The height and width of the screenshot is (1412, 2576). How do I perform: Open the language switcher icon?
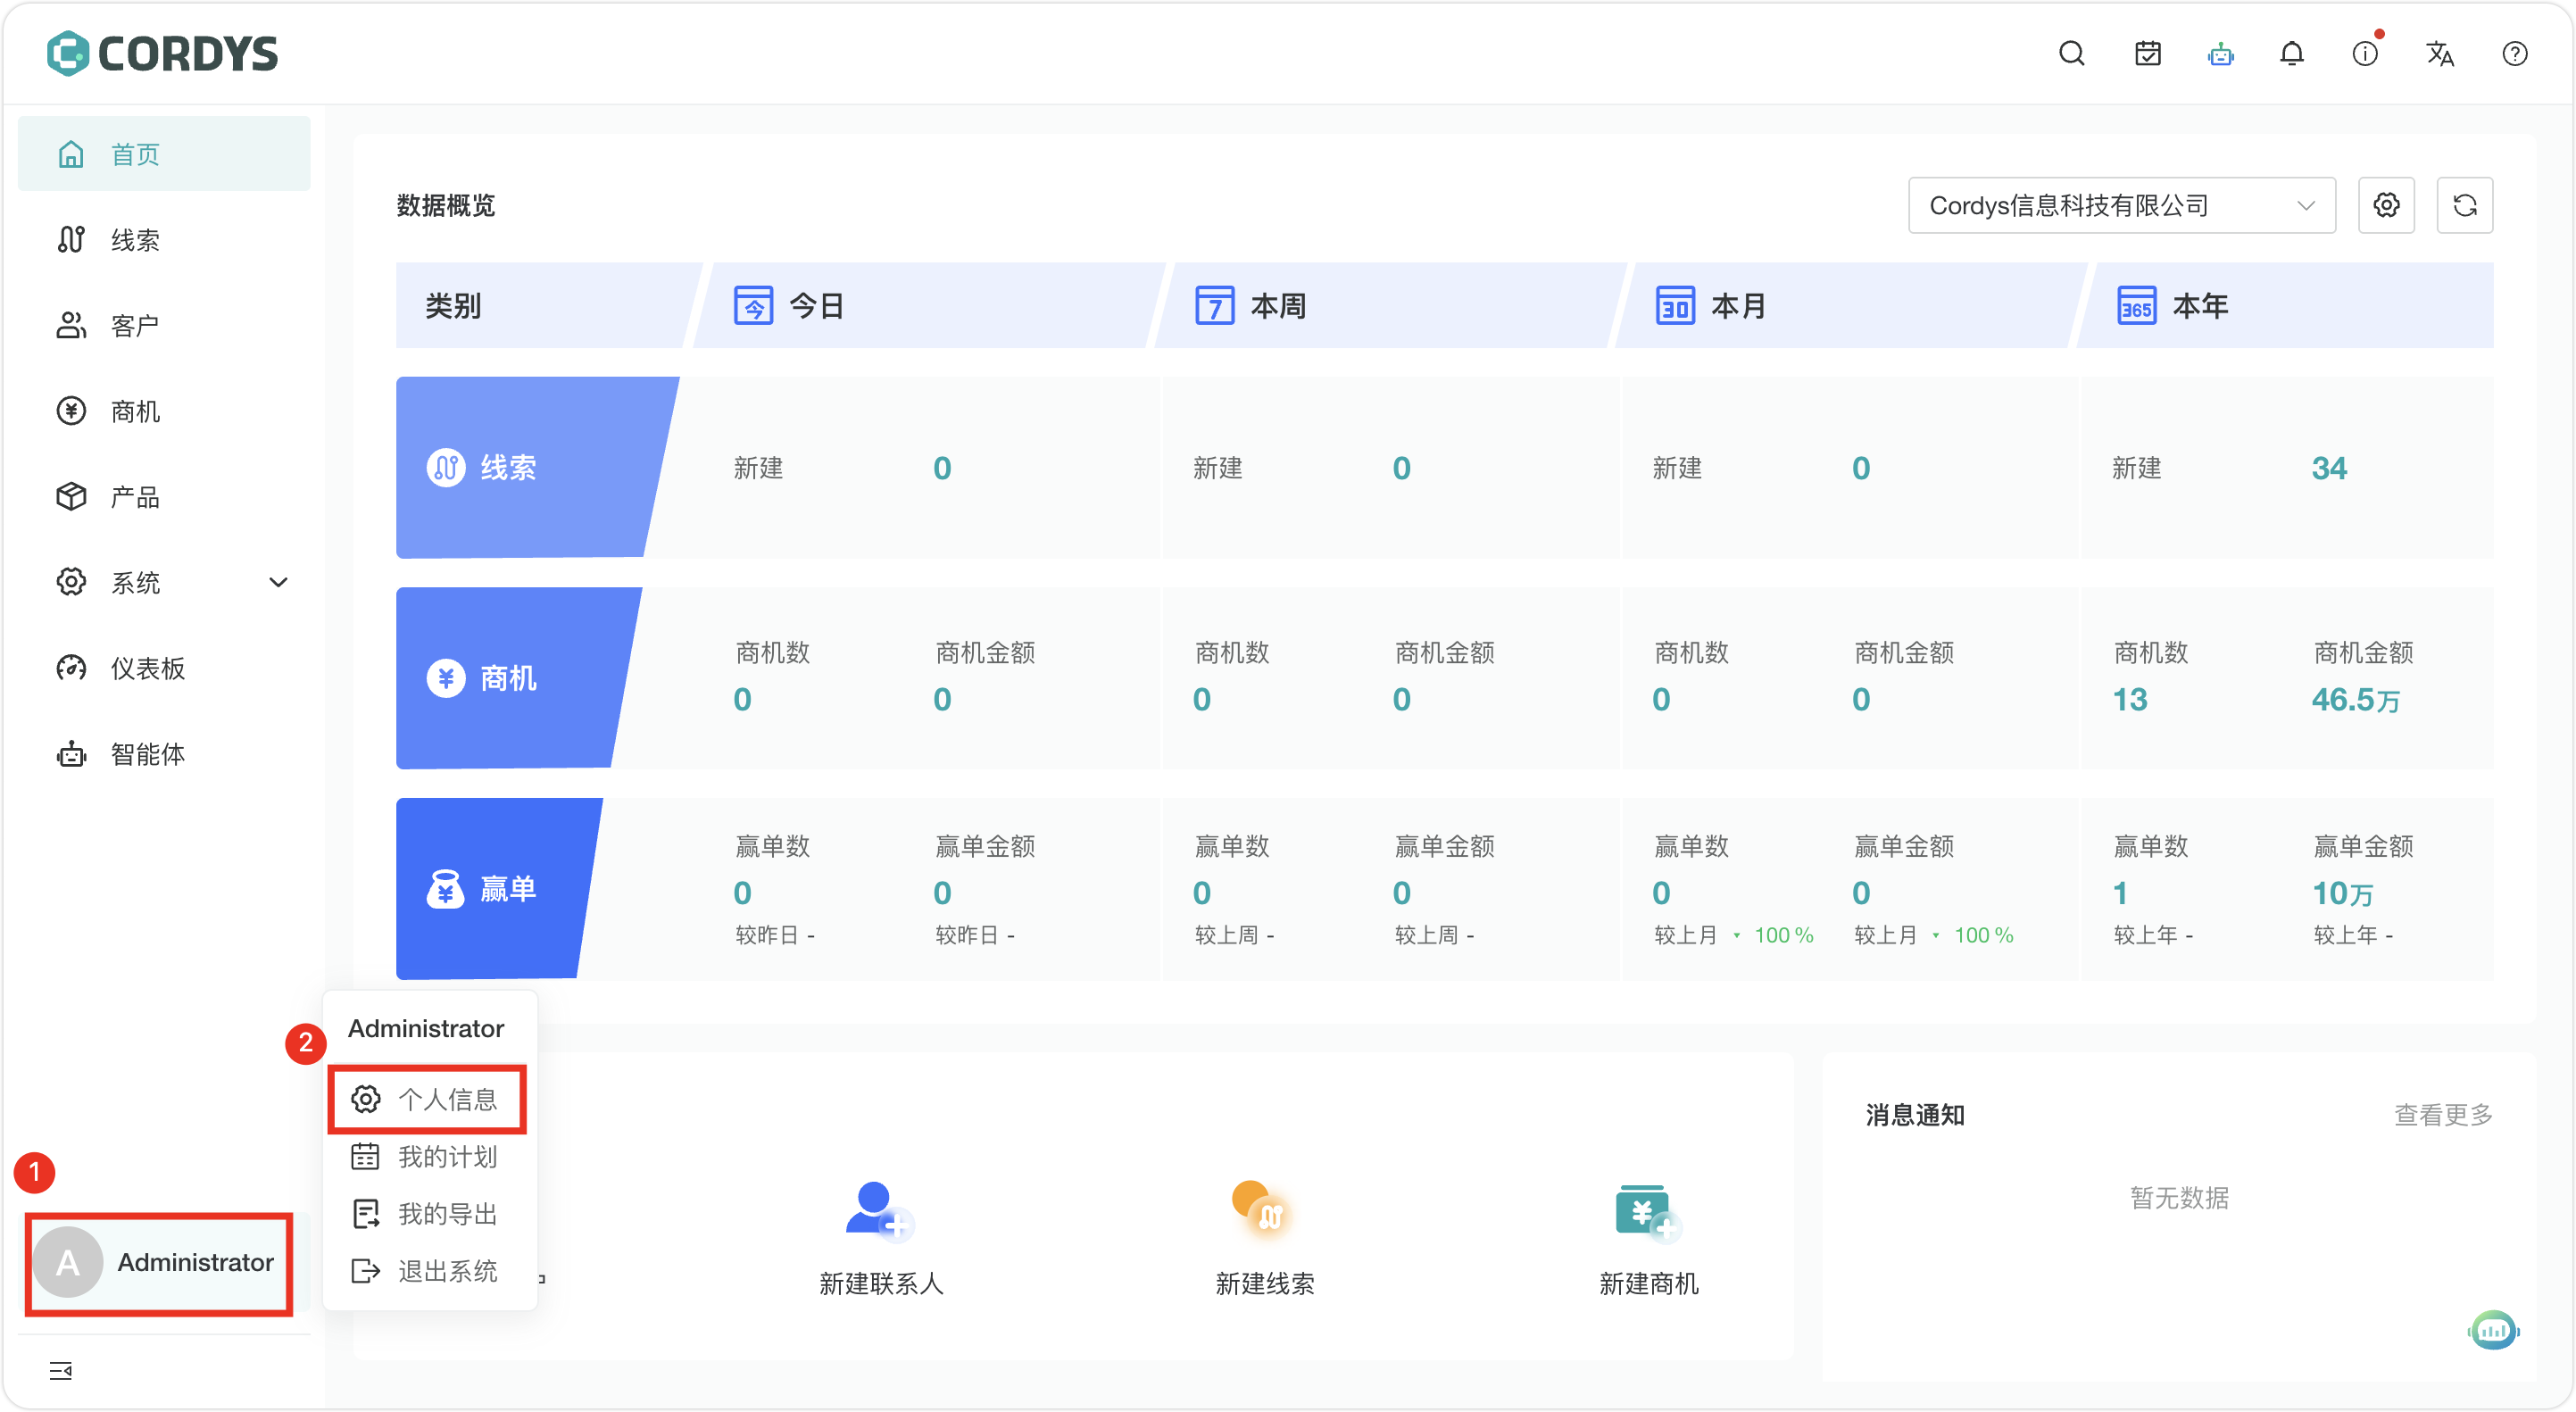[x=2440, y=53]
